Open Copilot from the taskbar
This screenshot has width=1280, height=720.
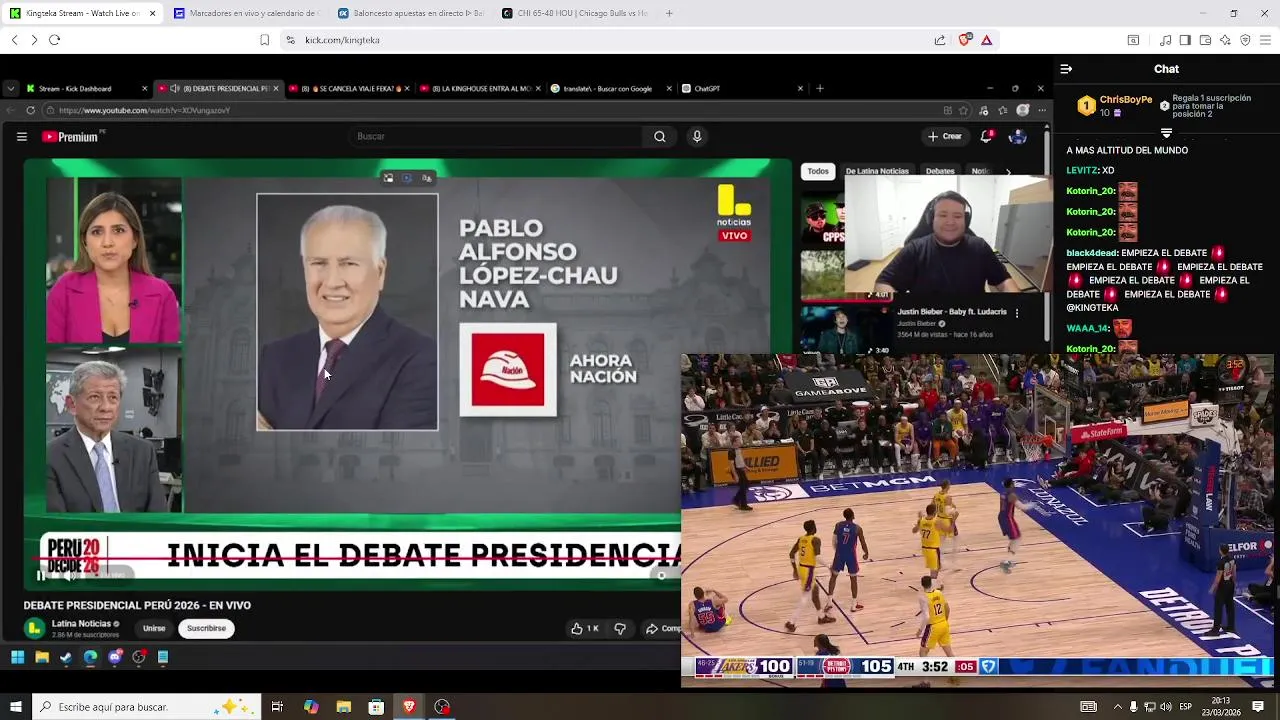pyautogui.click(x=311, y=707)
